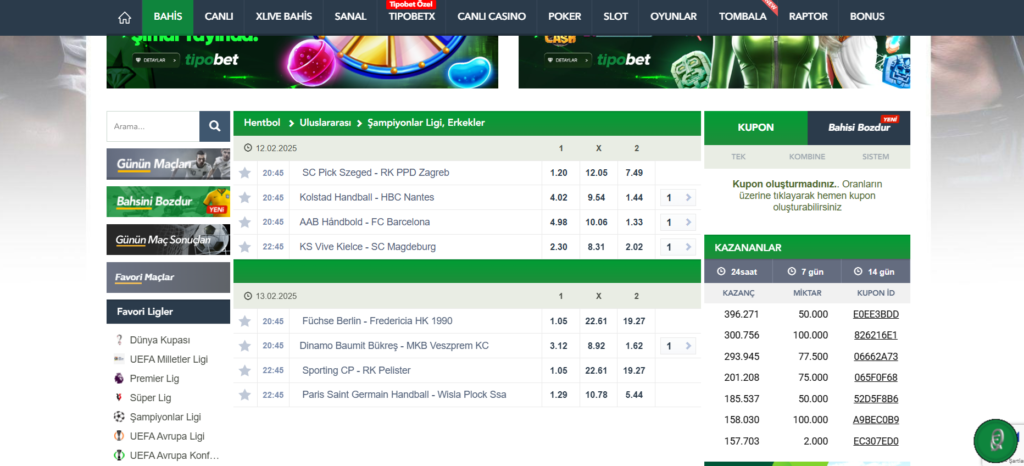
Task: Open coupon ID E0EE3BDD
Action: pyautogui.click(x=876, y=315)
